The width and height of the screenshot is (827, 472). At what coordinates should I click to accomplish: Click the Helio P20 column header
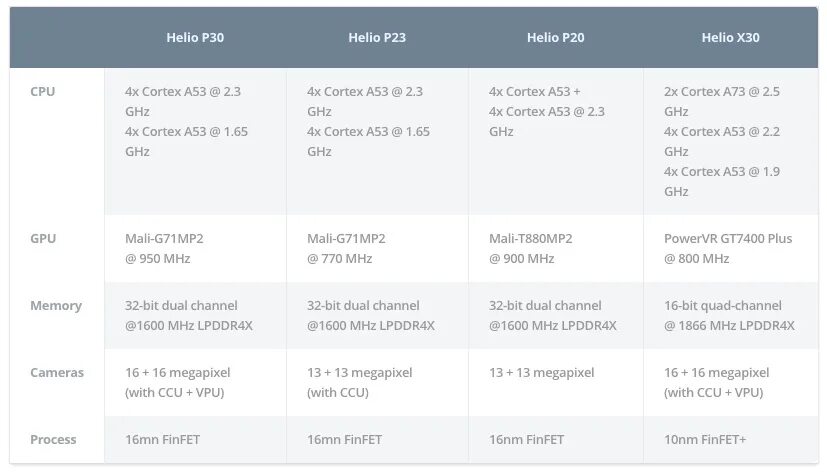click(x=555, y=38)
